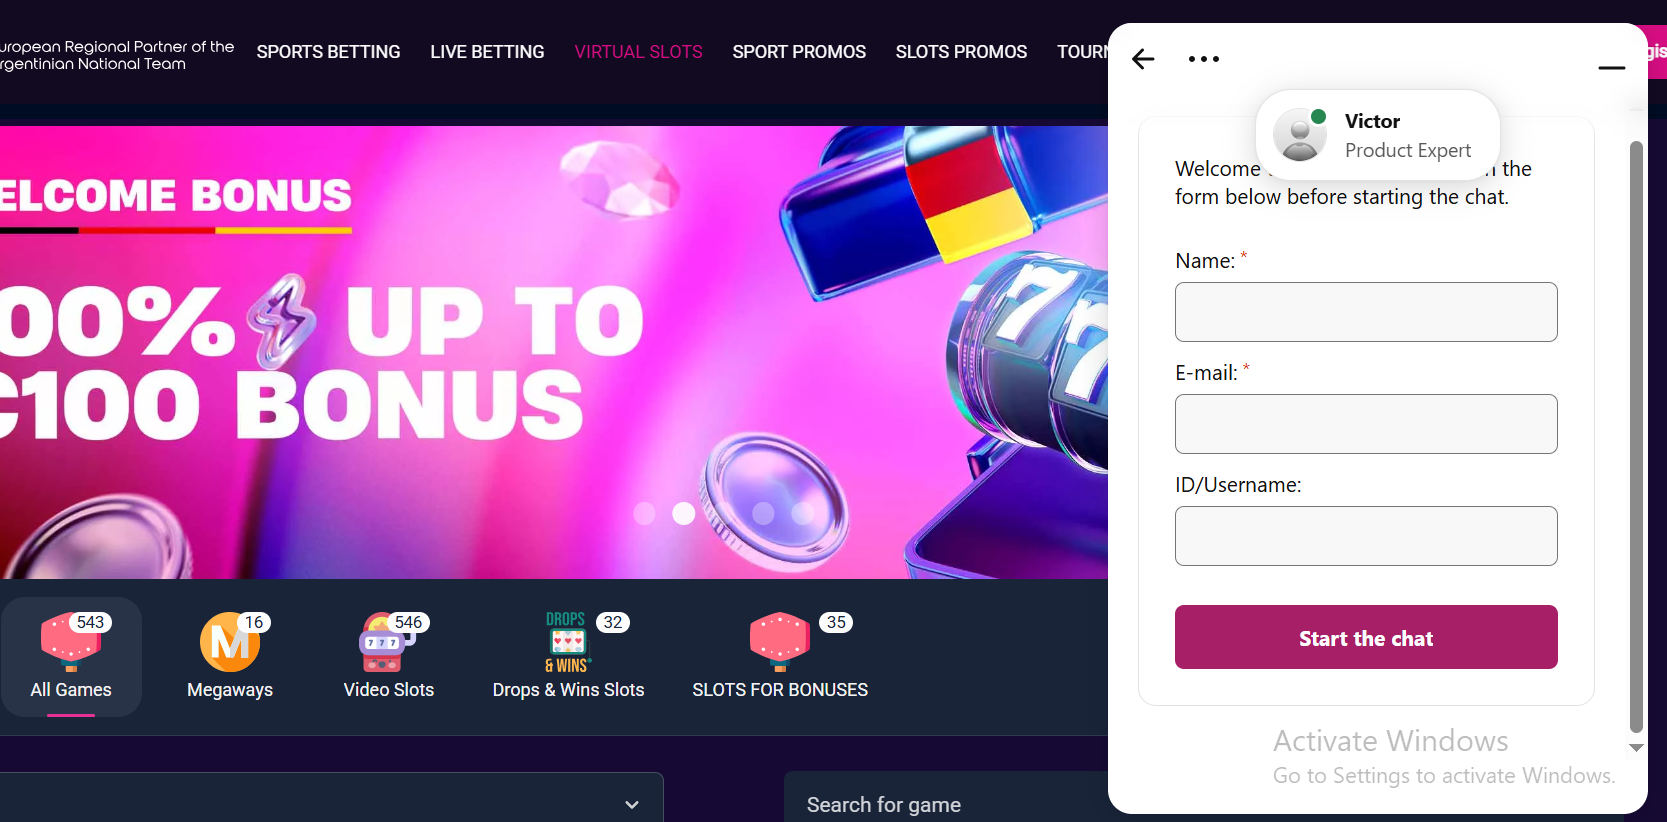Focus the E-mail input field
Image resolution: width=1667 pixels, height=822 pixels.
coord(1366,424)
